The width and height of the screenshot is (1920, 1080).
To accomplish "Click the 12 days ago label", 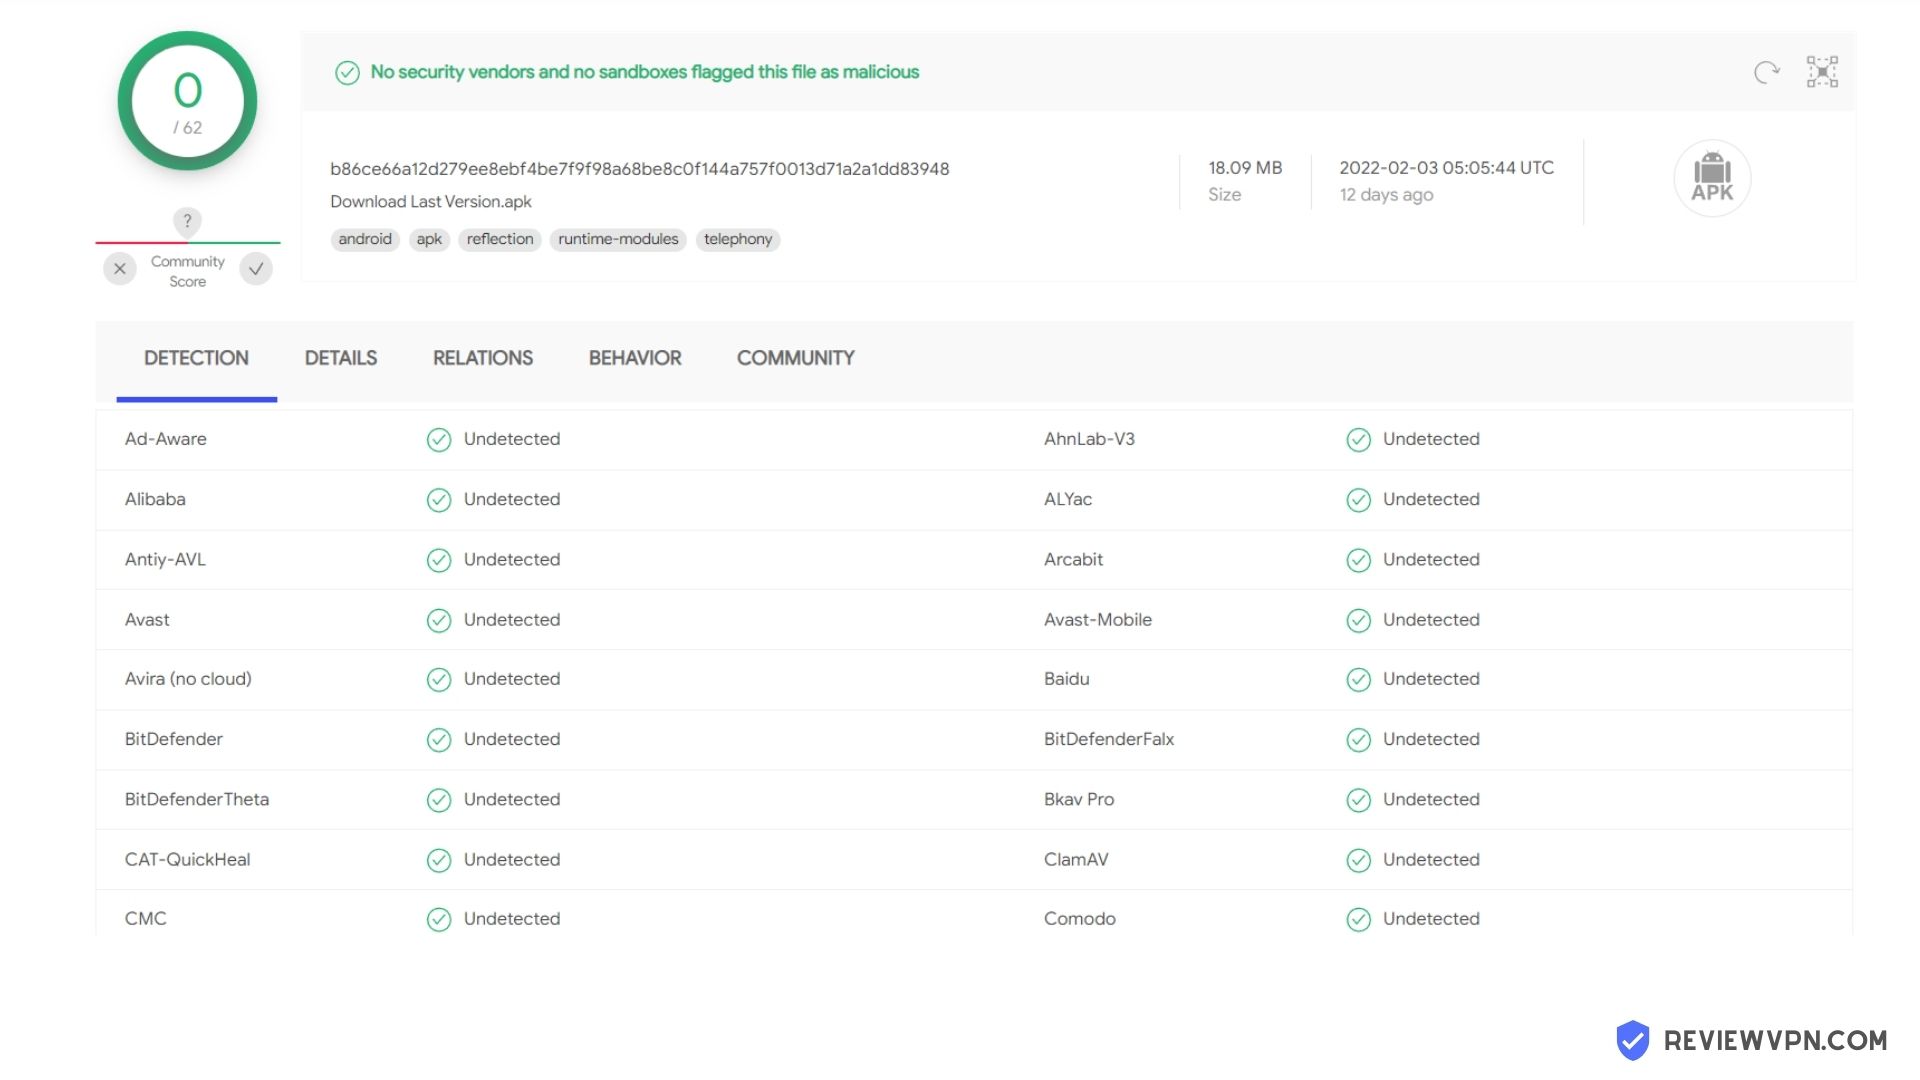I will click(x=1386, y=195).
